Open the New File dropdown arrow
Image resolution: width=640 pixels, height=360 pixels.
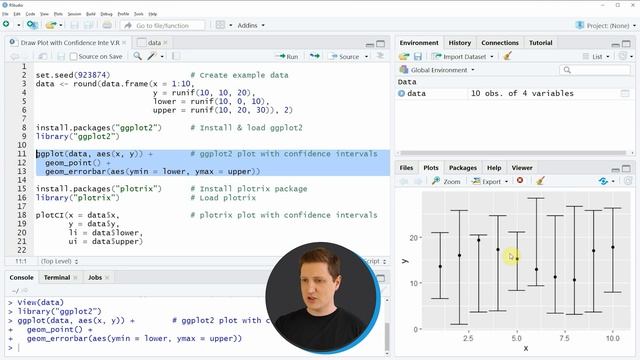[x=18, y=25]
